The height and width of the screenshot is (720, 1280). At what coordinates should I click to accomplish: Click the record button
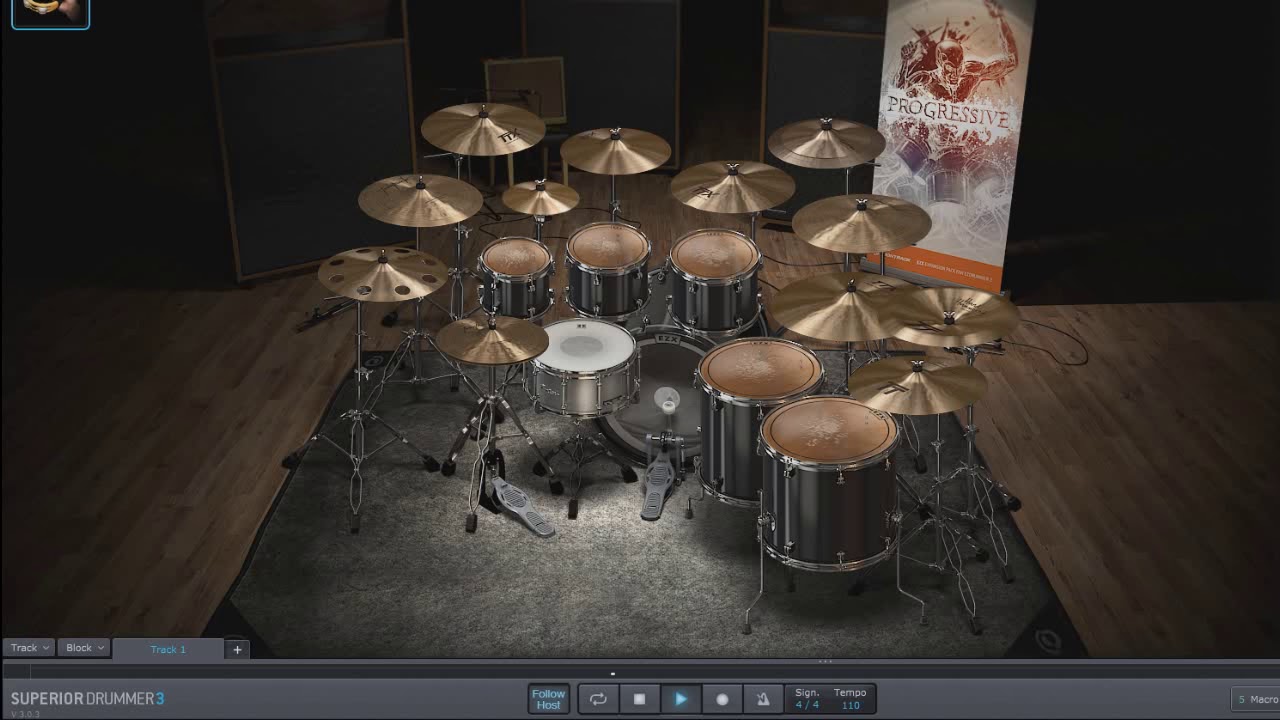pos(722,699)
